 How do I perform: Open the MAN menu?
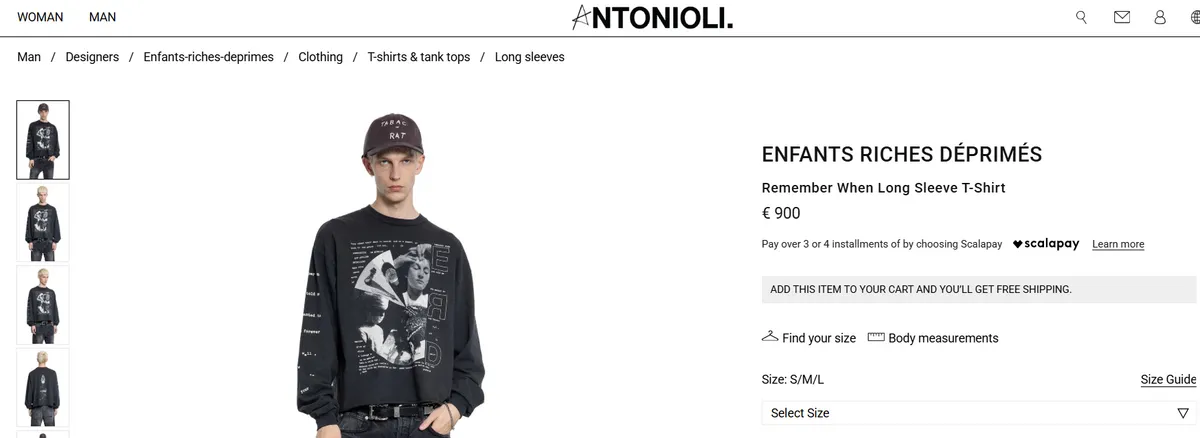point(102,17)
